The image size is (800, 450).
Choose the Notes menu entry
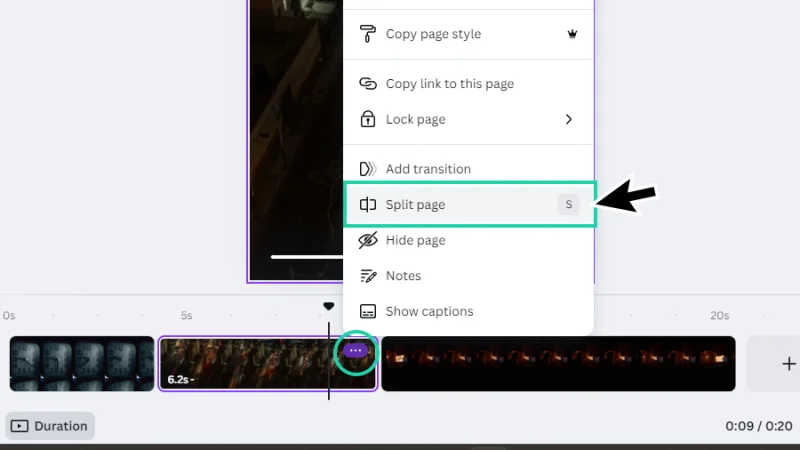coord(404,276)
